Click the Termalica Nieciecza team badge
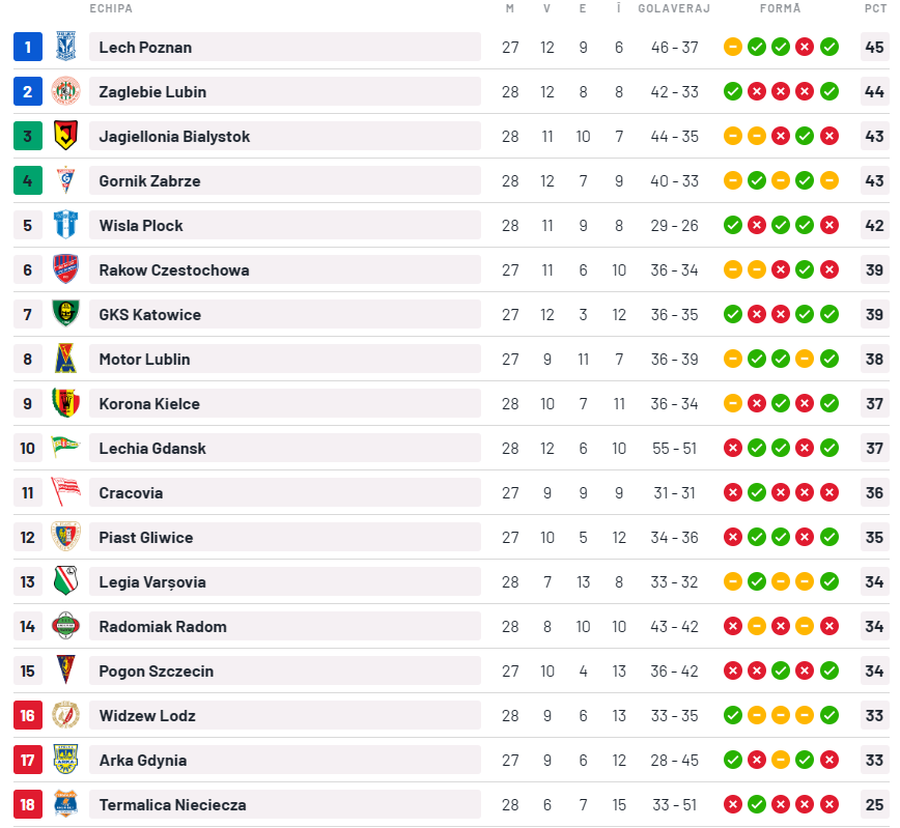 click(x=65, y=804)
